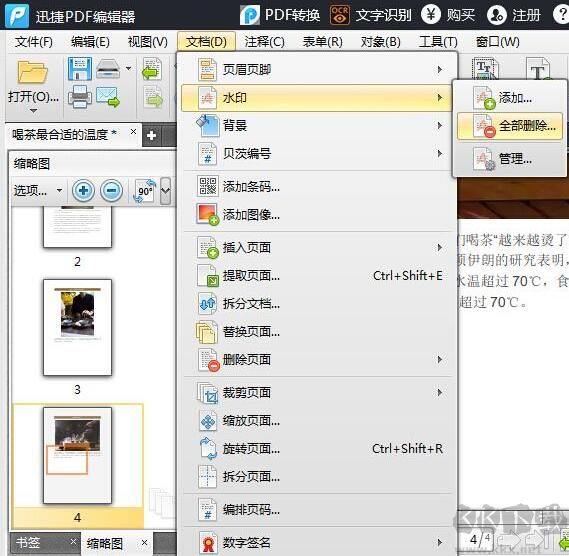Click 添加 add watermark in submenu
Viewport: 569px width, 556px height.
510,97
